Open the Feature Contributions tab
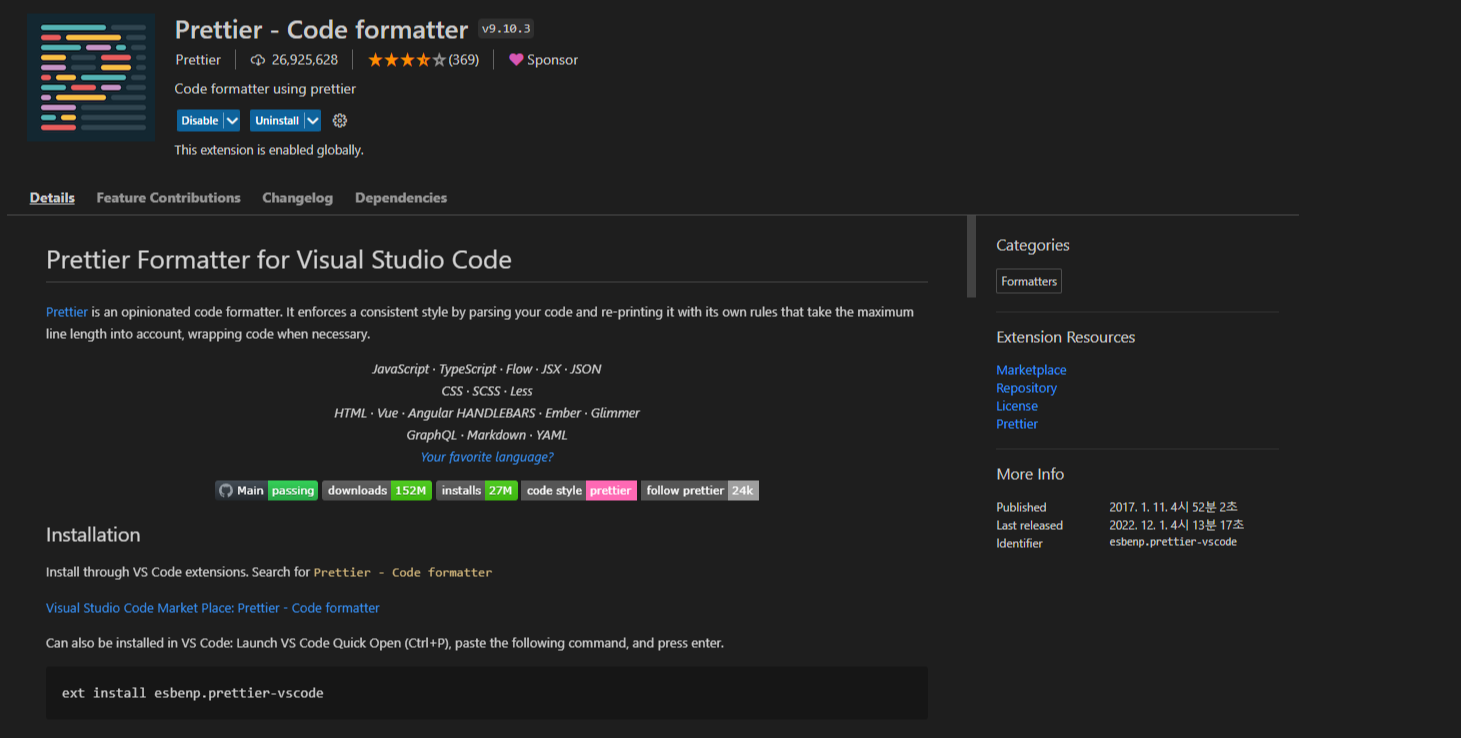Screen dimensions: 1461x738 [168, 198]
